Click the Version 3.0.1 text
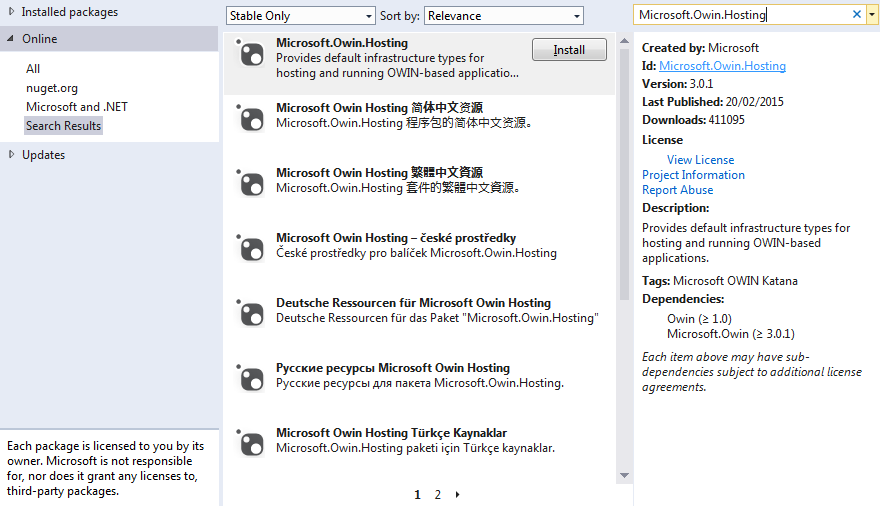880x506 pixels. click(x=677, y=84)
